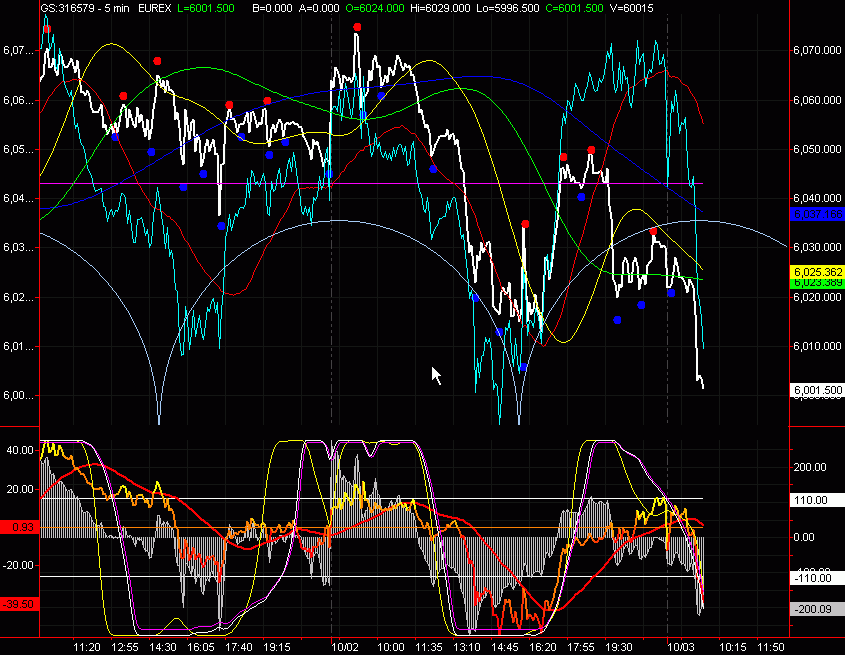Viewport: 845px width, 655px height.
Task: Click the 6,030.000 price axis label
Action: pos(817,247)
